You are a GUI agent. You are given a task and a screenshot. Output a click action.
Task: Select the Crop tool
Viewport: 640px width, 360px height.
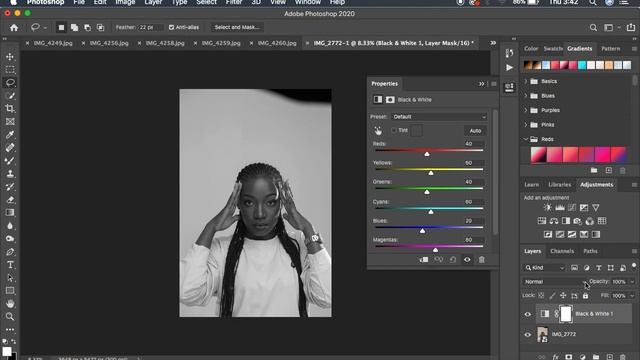10,109
